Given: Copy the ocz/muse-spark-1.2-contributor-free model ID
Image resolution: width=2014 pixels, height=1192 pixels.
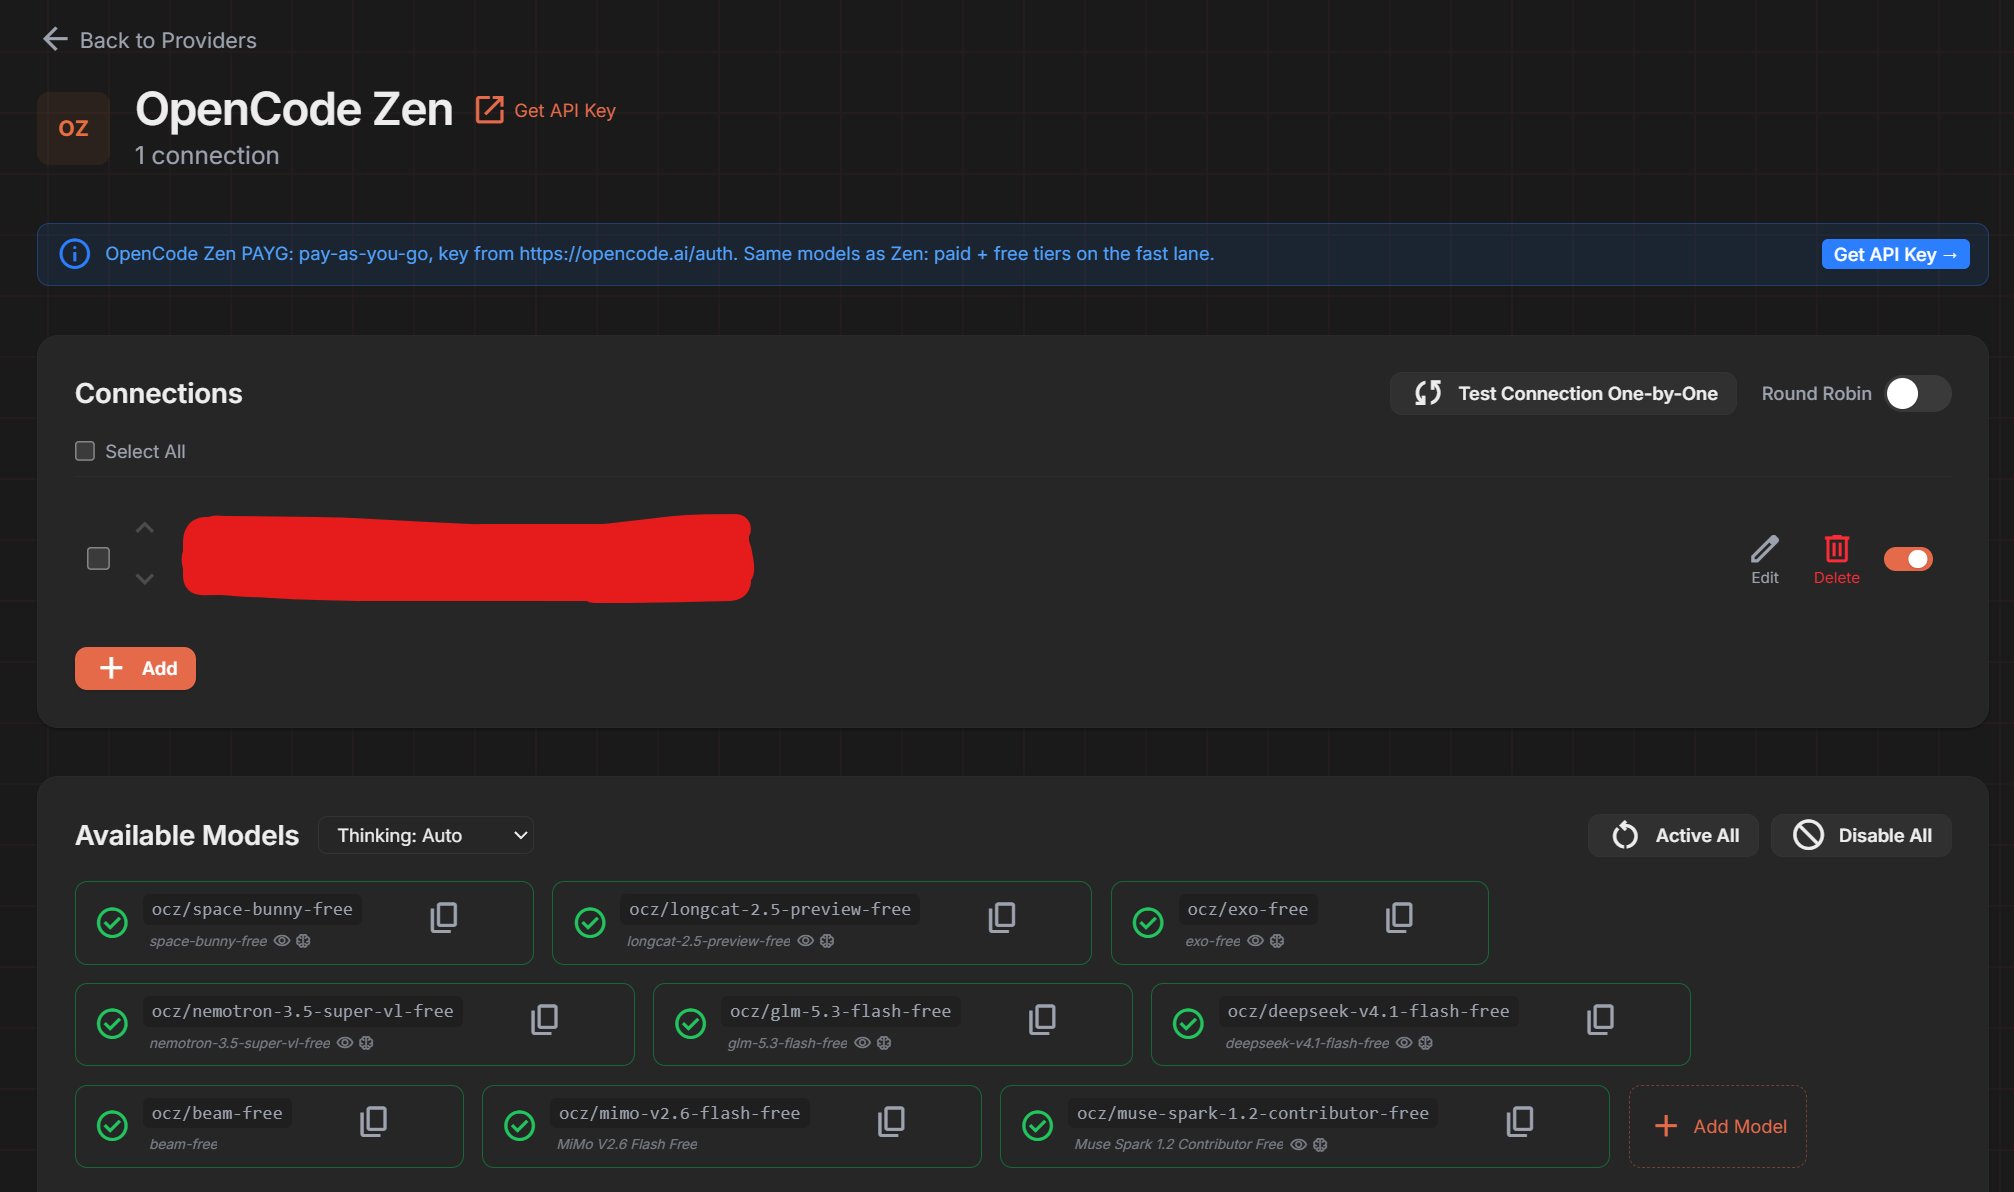Looking at the screenshot, I should tap(1520, 1121).
